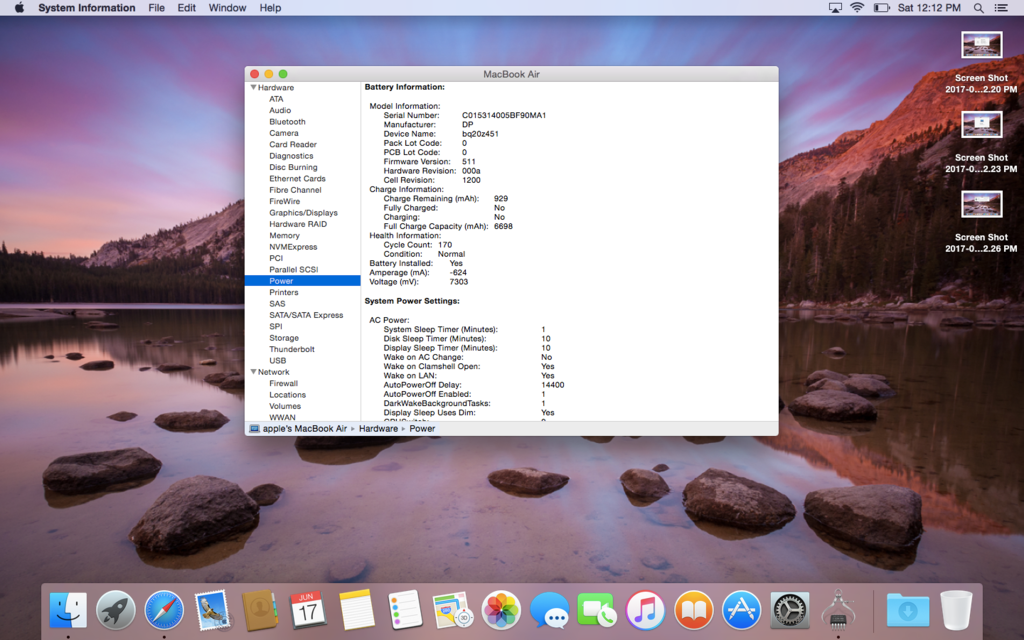The width and height of the screenshot is (1024, 640).
Task: Open FaceTime icon in Dock
Action: 596,610
